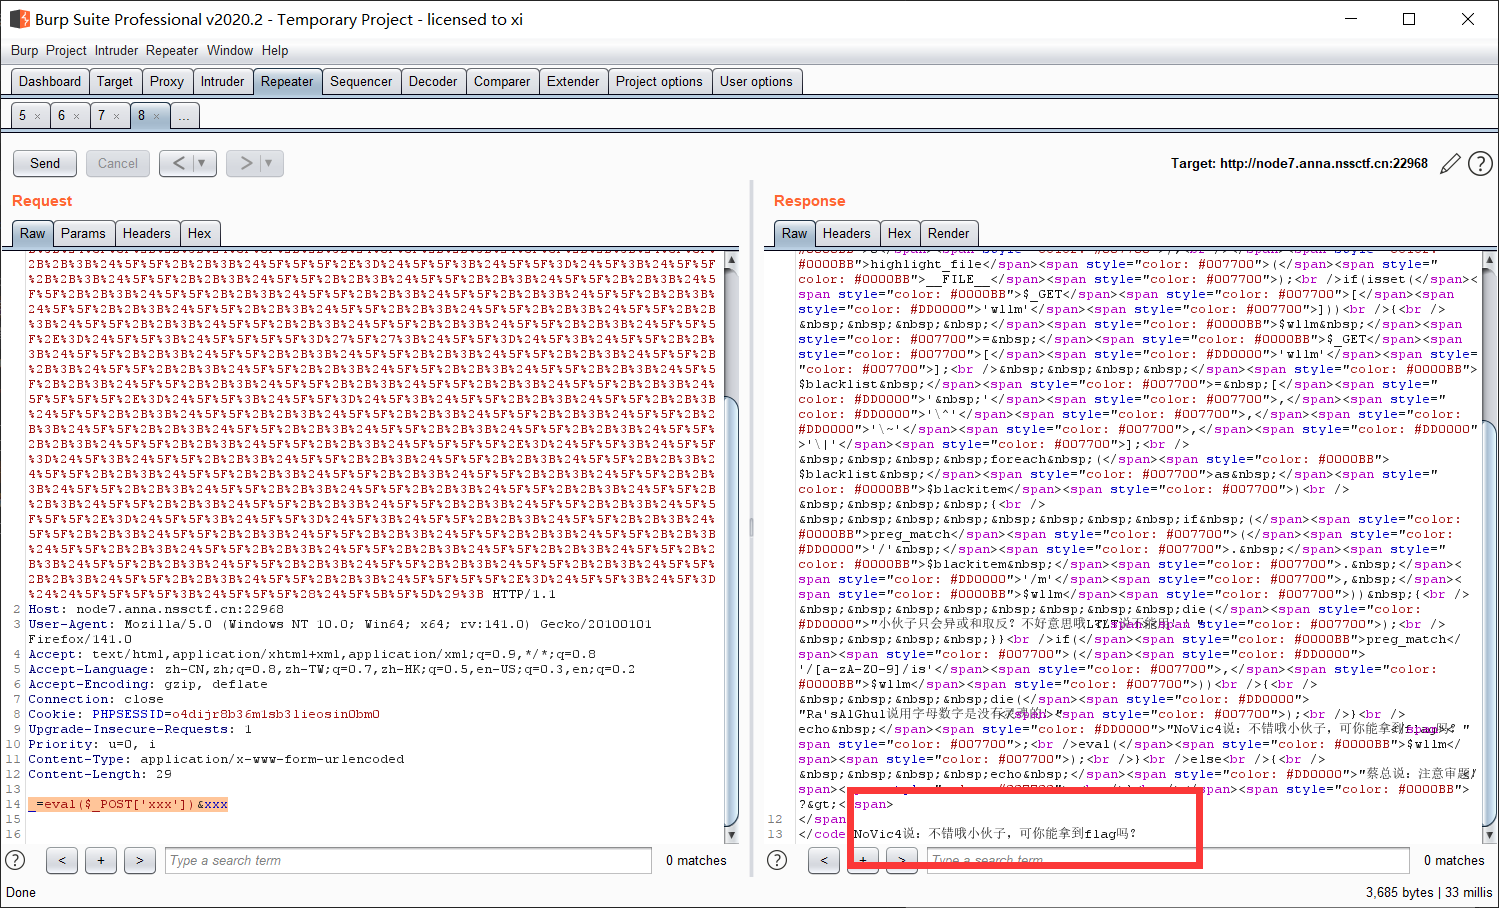The image size is (1499, 908).
Task: Click the Target URL text node7.anna.nssctf.cn:22968
Action: 1324,163
